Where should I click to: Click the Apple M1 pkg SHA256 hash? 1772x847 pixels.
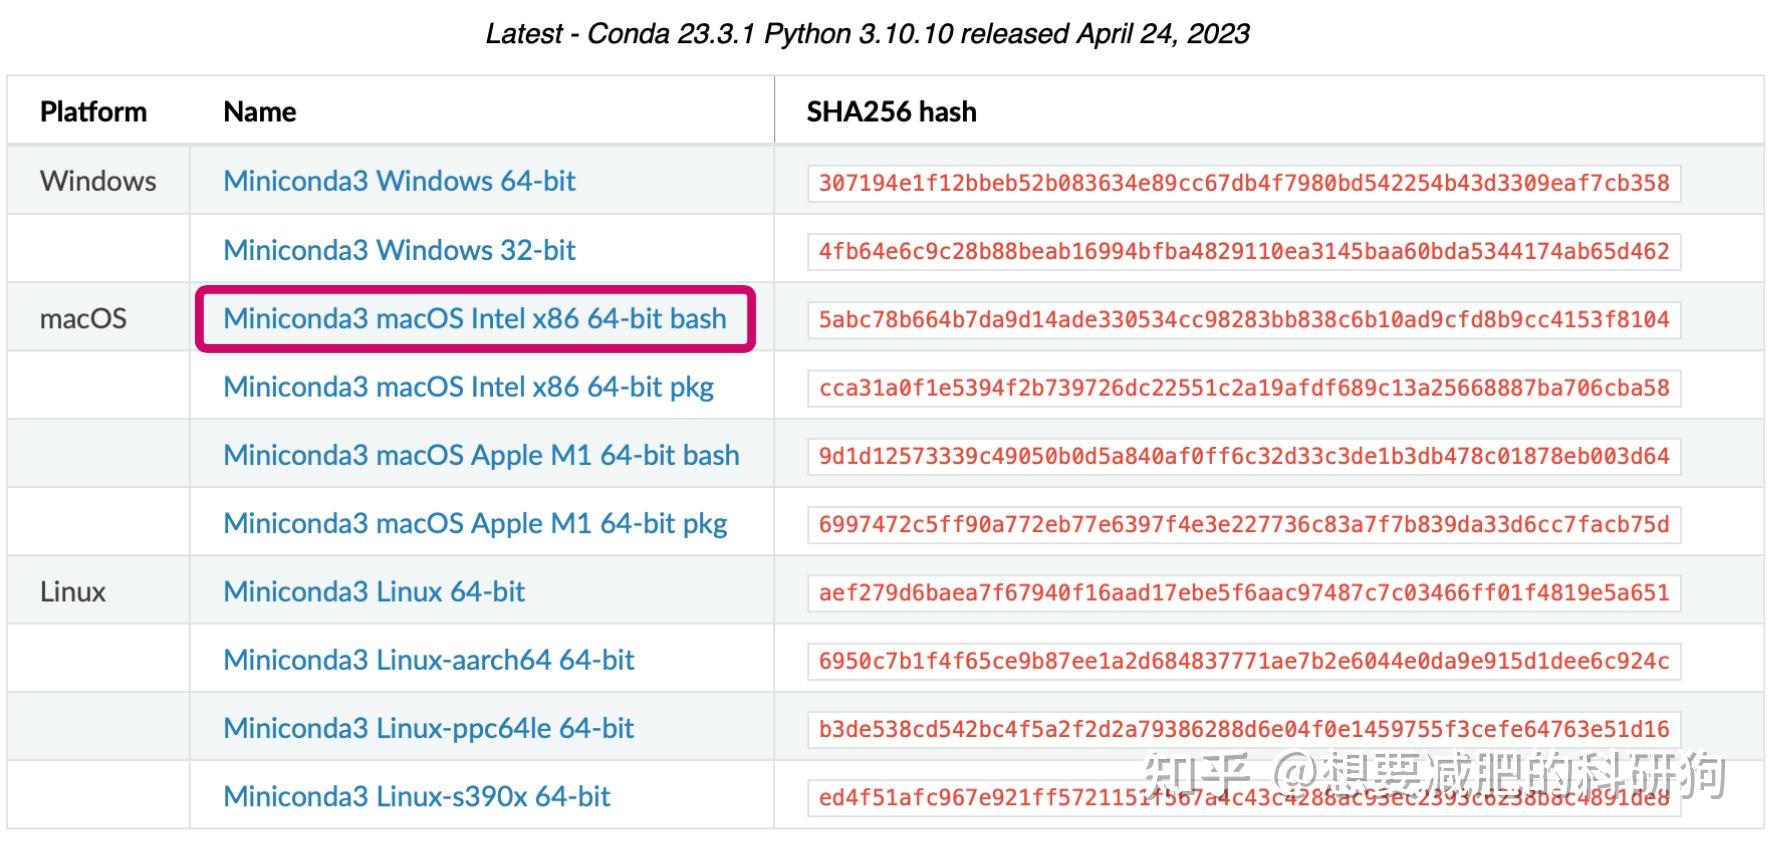pos(1243,525)
